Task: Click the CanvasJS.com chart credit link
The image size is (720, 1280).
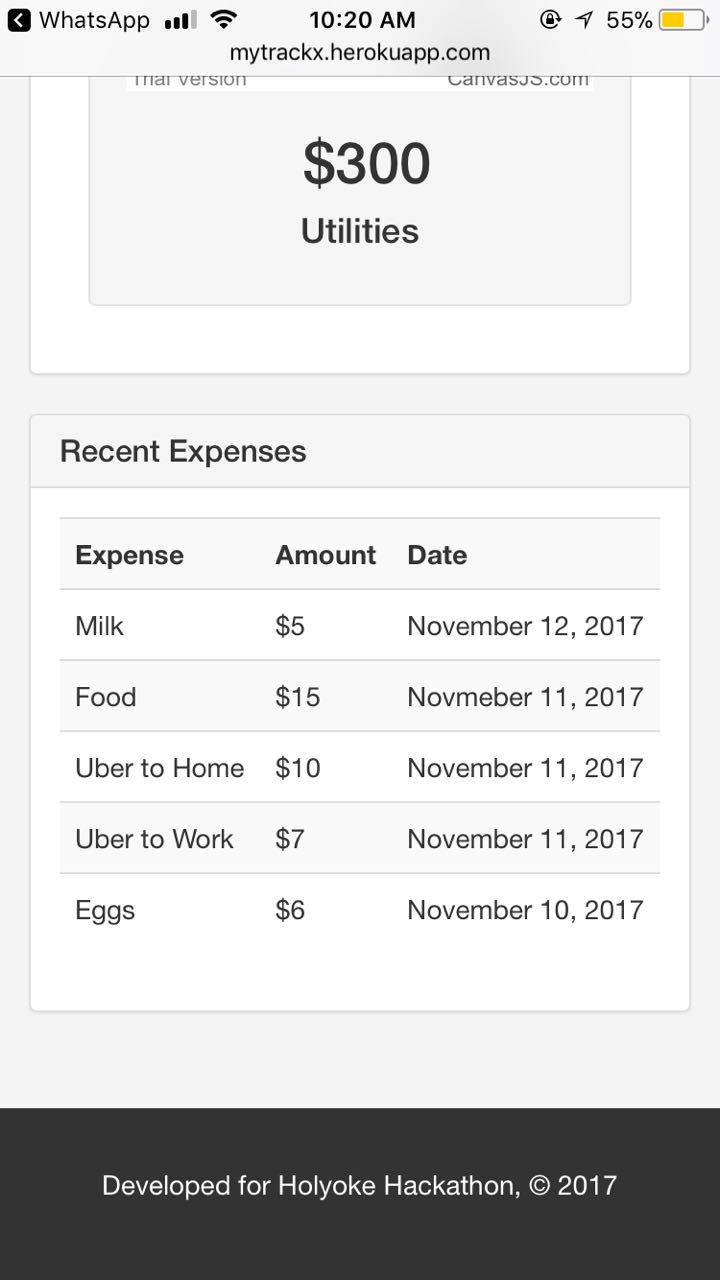Action: click(x=518, y=80)
